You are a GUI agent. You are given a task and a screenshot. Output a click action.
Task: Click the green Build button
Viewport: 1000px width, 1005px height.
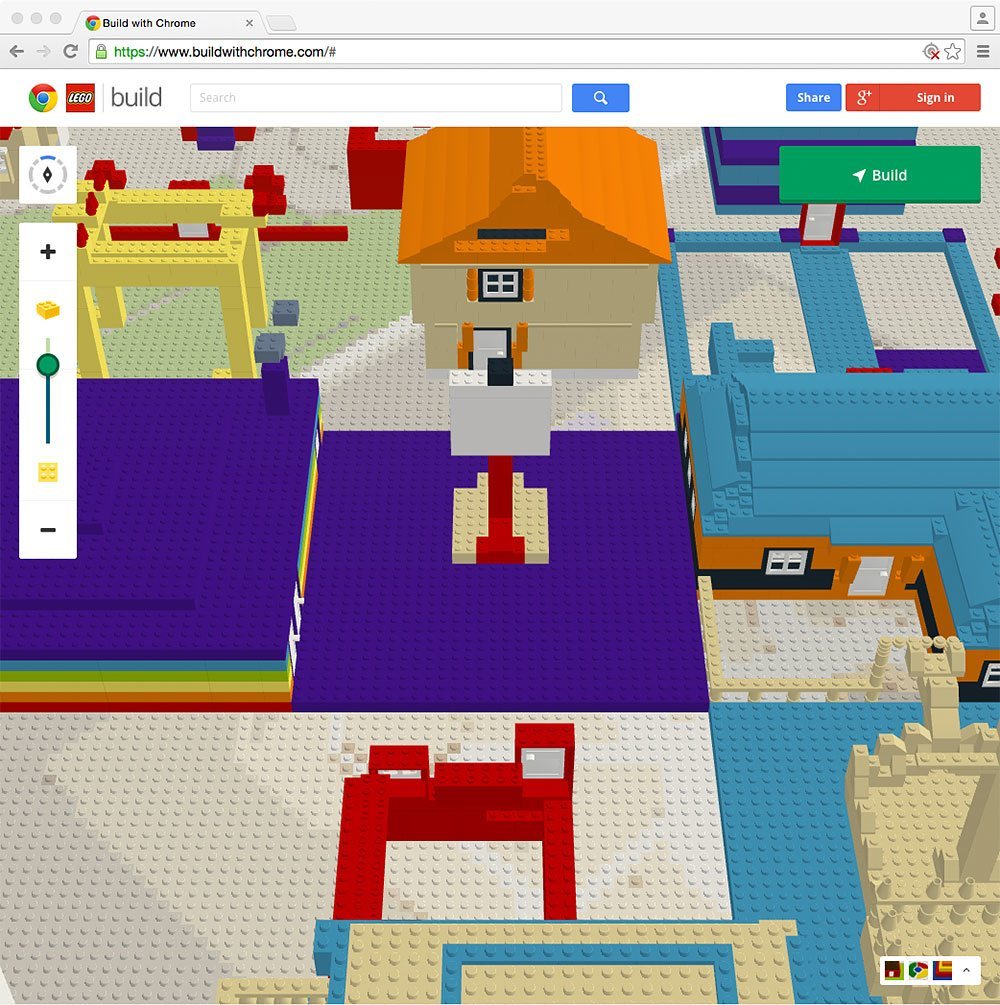click(879, 175)
